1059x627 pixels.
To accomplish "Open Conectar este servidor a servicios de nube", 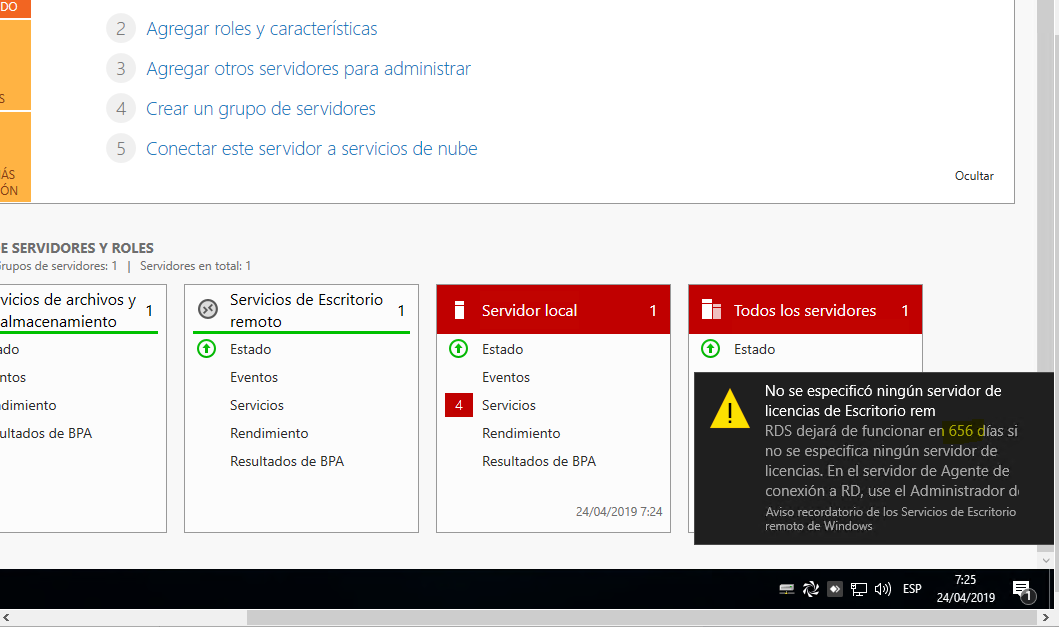I will point(312,149).
